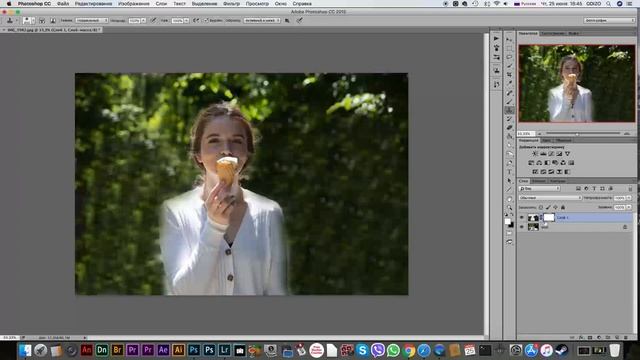
Task: Open the Clone Source panel from options bar
Action: [53, 20]
